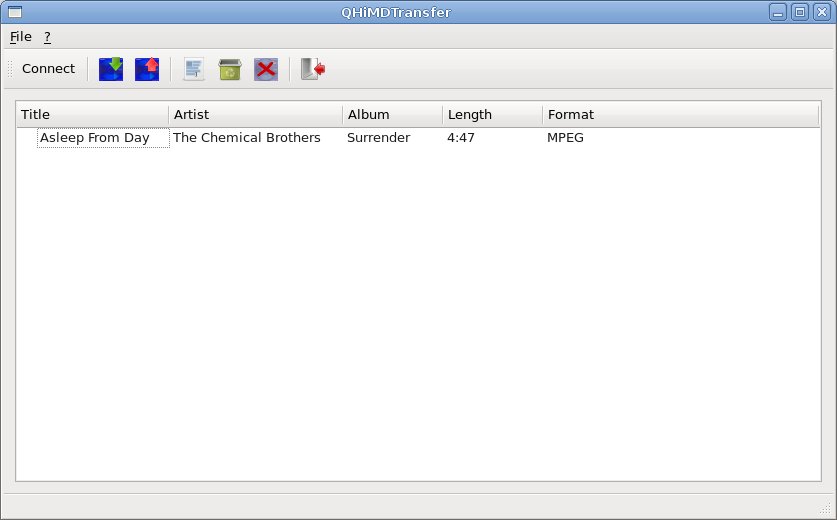This screenshot has height=520, width=837.
Task: Click the Length column header
Action: [492, 114]
